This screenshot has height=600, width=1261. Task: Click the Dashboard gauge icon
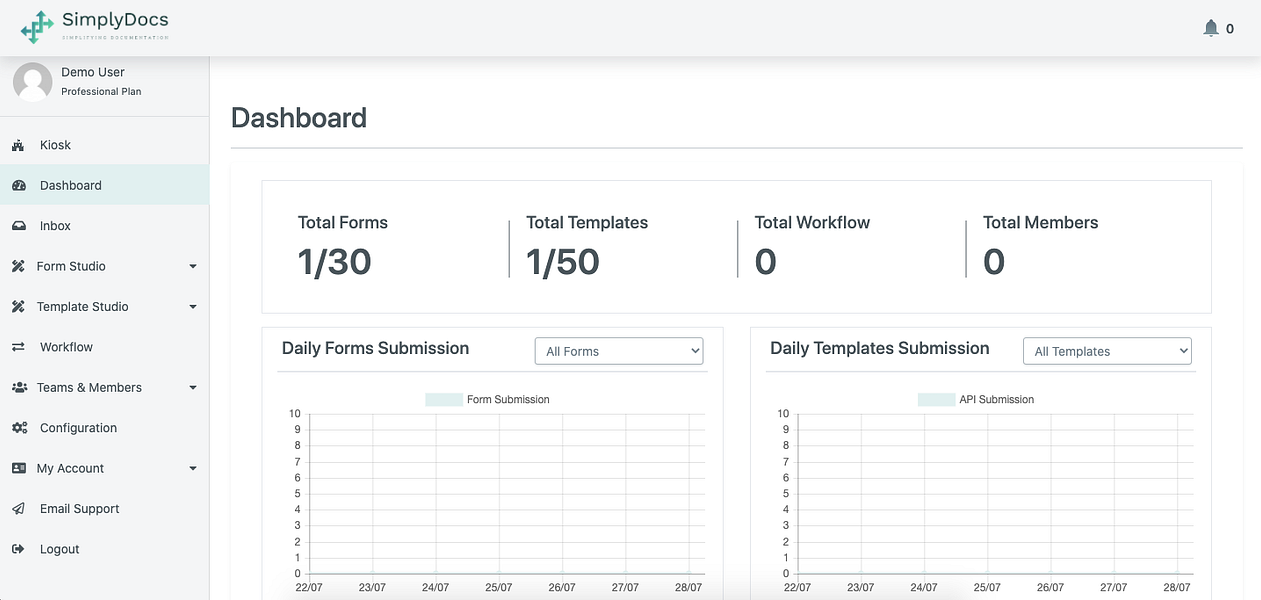pos(18,185)
